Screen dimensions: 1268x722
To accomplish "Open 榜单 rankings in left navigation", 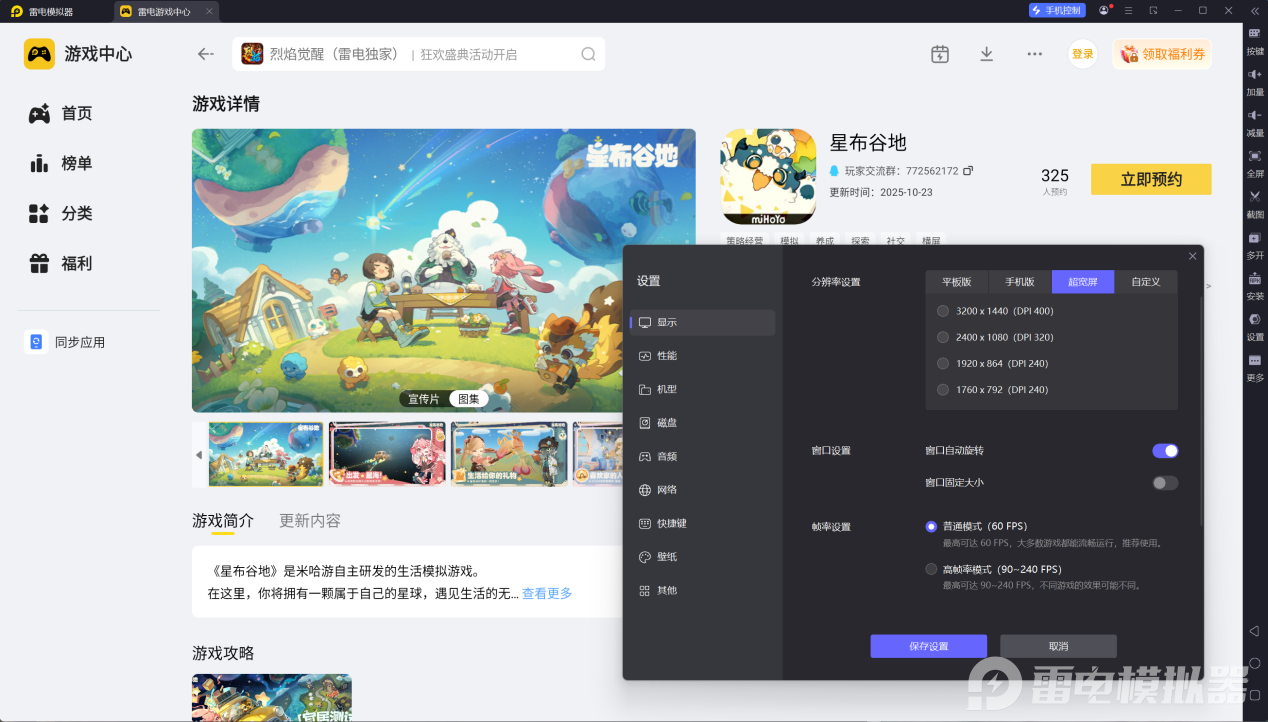I will tap(61, 163).
